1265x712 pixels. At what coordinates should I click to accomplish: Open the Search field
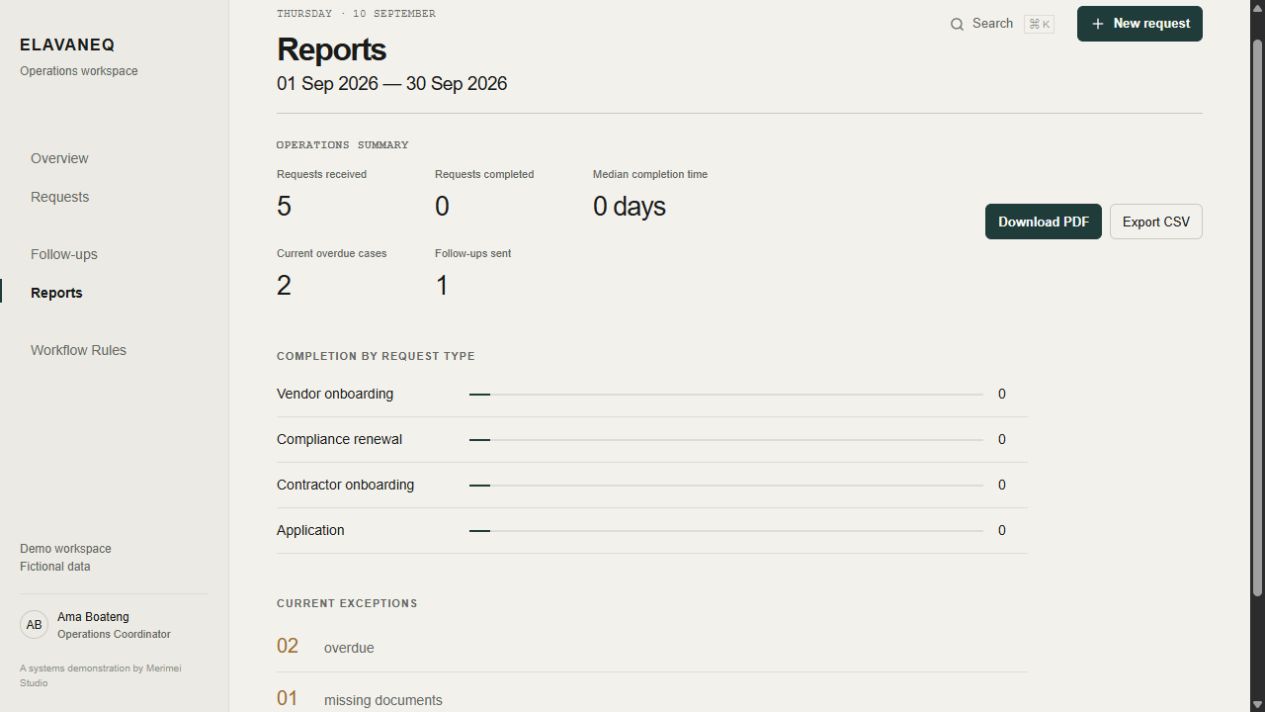(x=1001, y=24)
